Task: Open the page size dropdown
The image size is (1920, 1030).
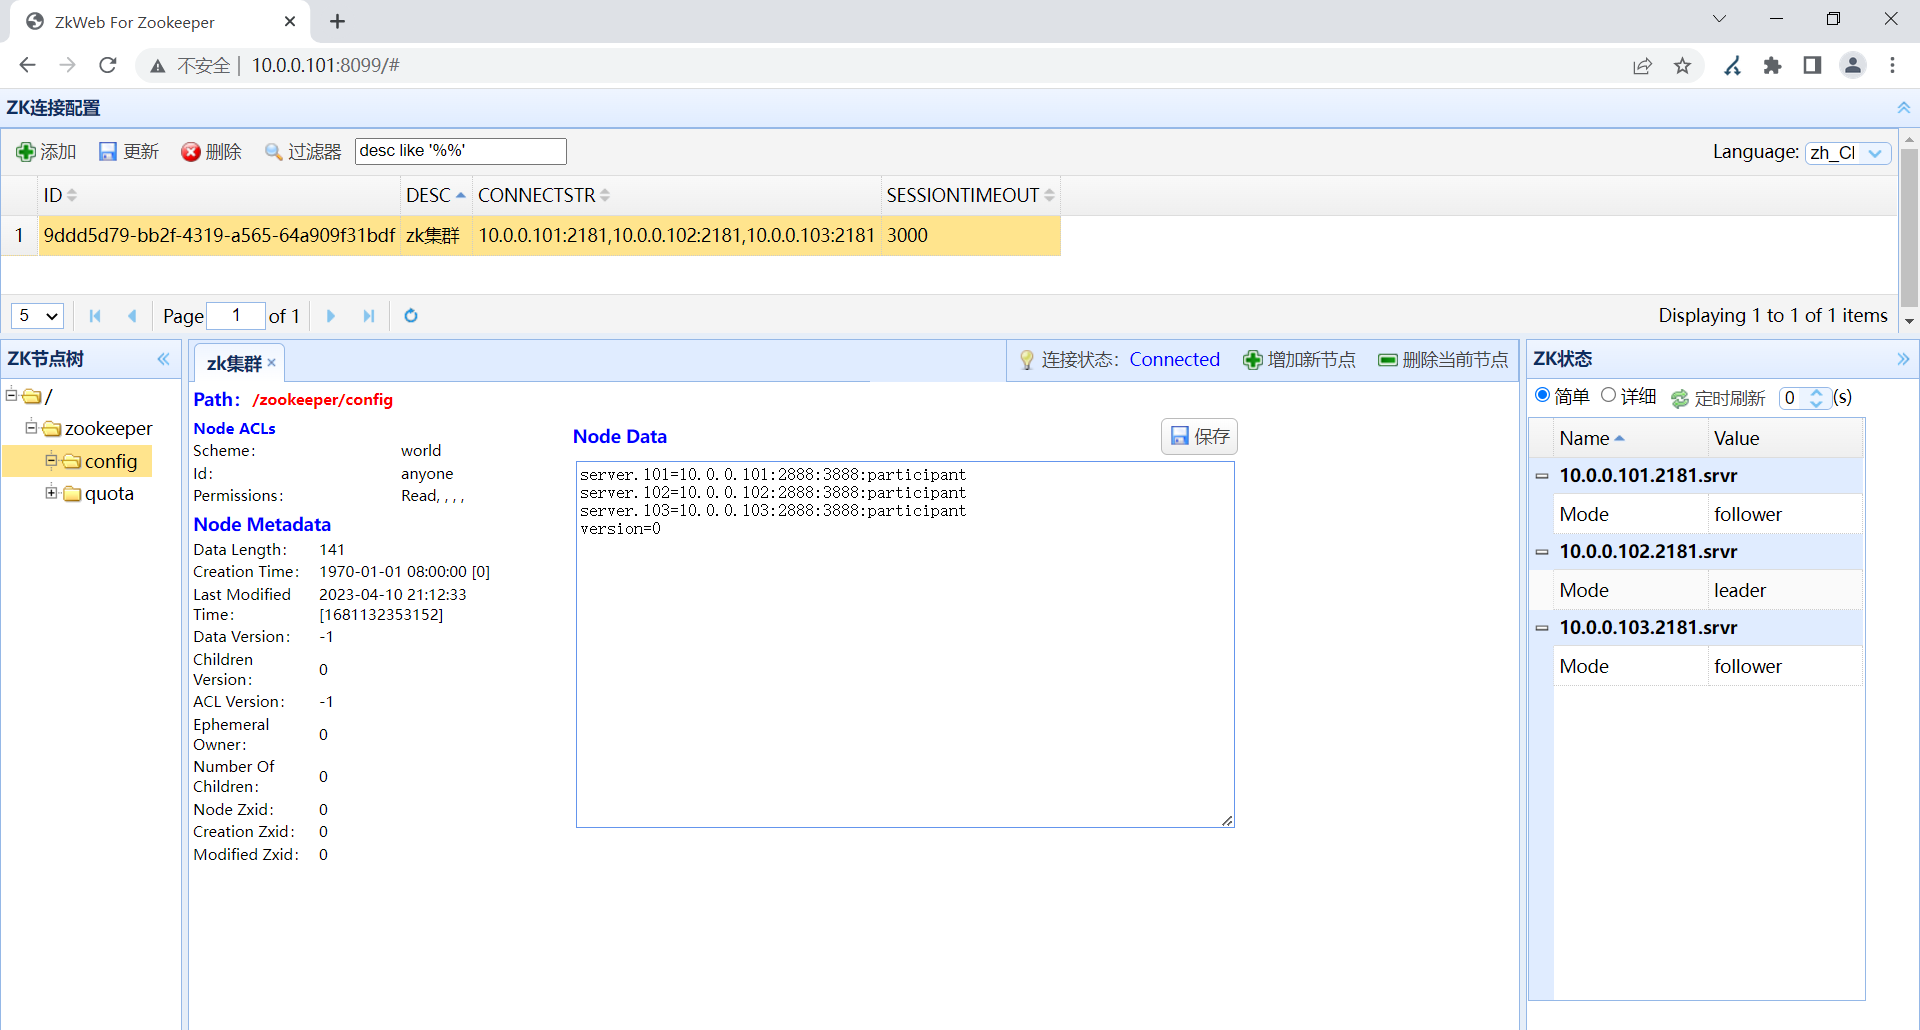Action: (x=38, y=316)
